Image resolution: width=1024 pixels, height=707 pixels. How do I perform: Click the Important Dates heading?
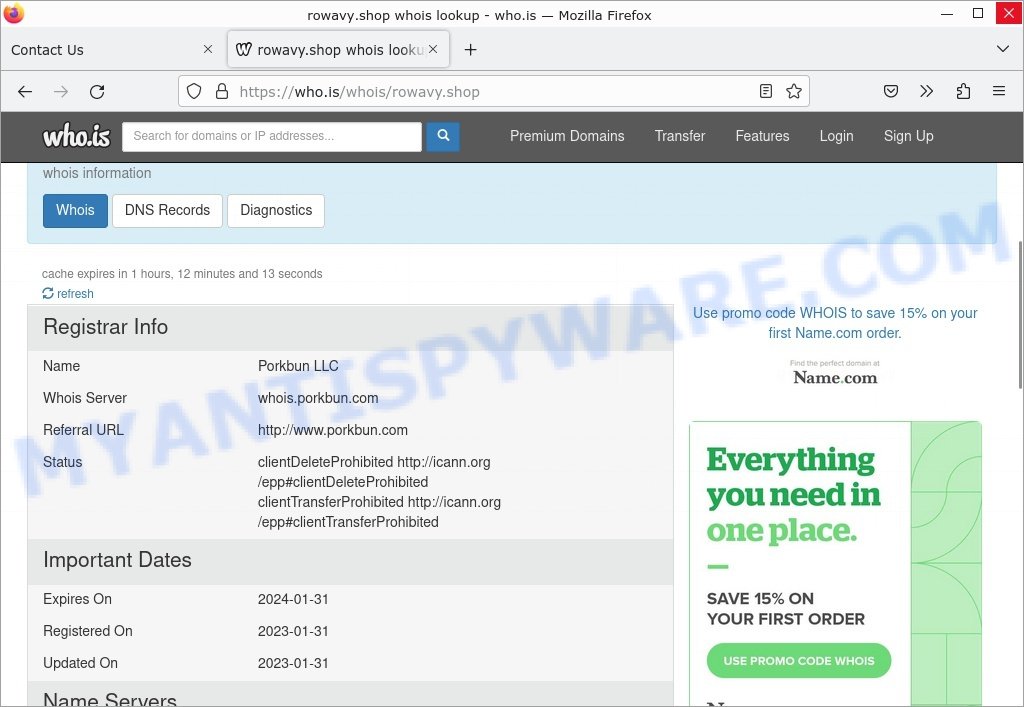(117, 559)
